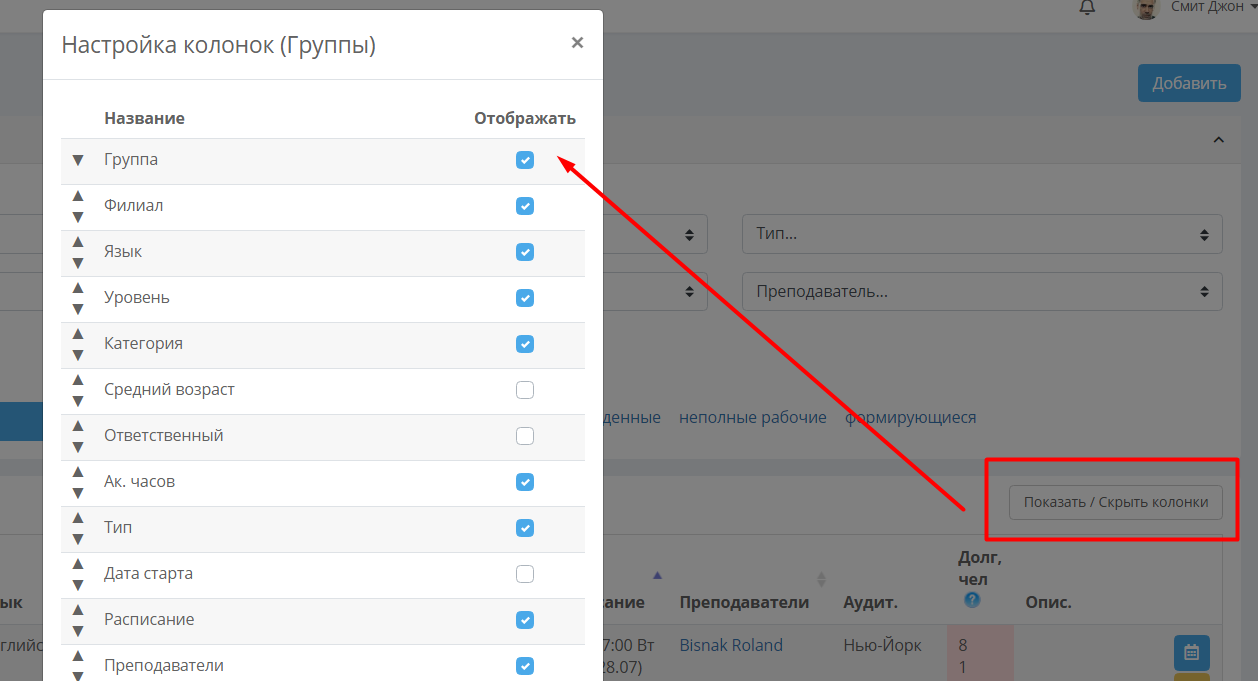Move the Группа row down
The image size is (1258, 681).
click(78, 161)
